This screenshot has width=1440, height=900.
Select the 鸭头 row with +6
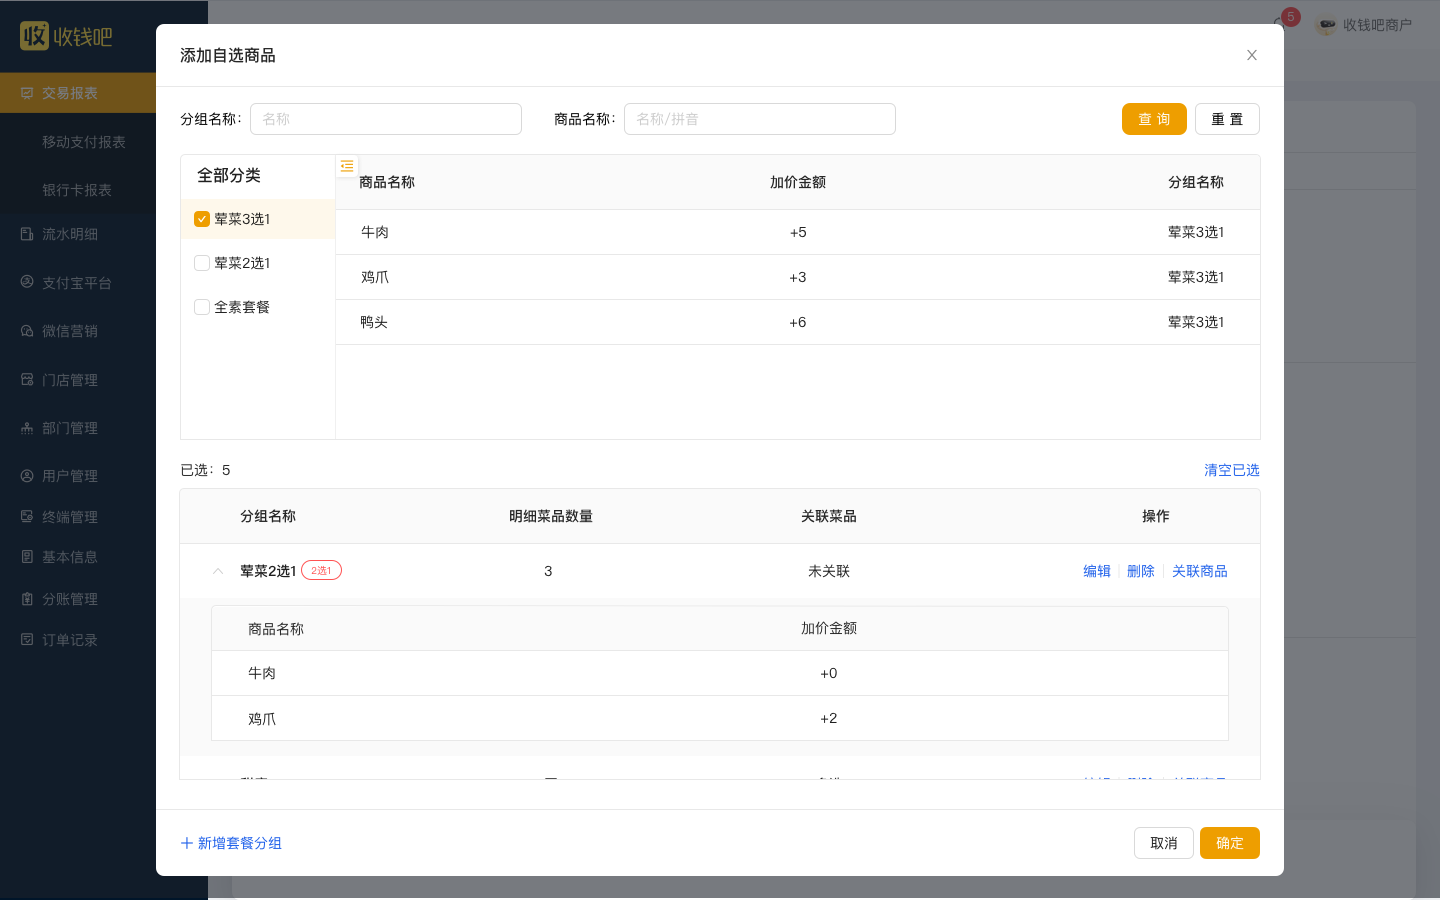point(798,322)
